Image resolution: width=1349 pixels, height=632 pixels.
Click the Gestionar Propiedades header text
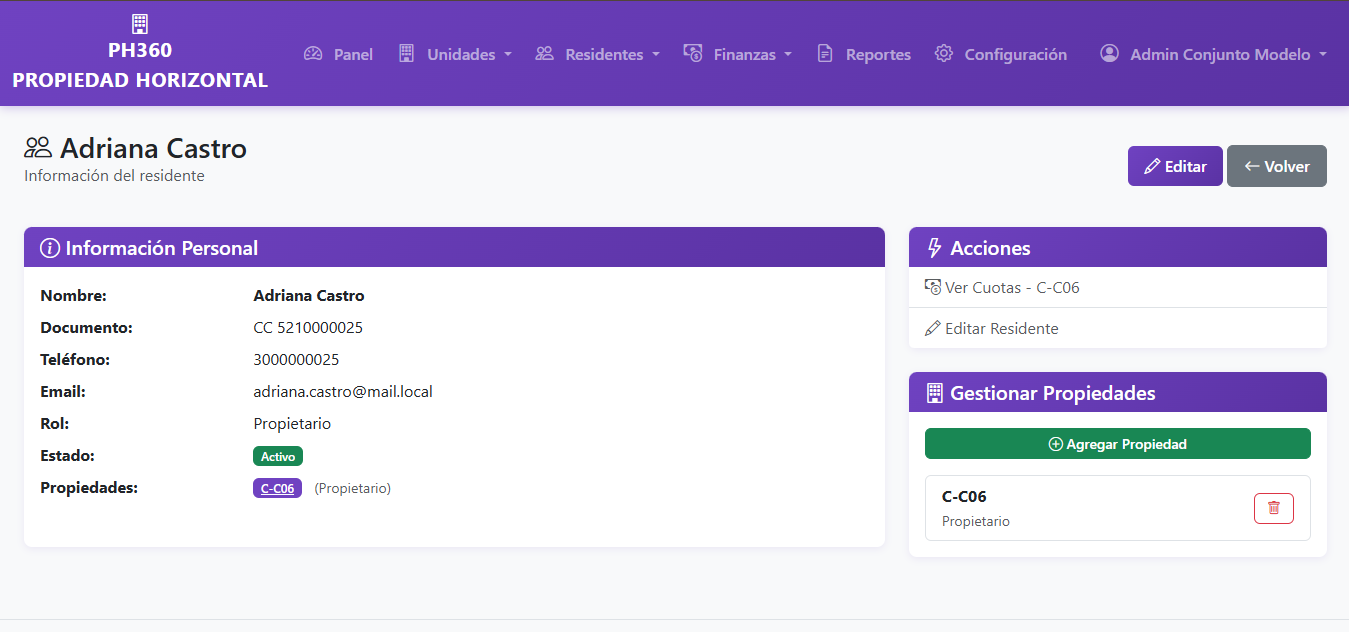1053,393
